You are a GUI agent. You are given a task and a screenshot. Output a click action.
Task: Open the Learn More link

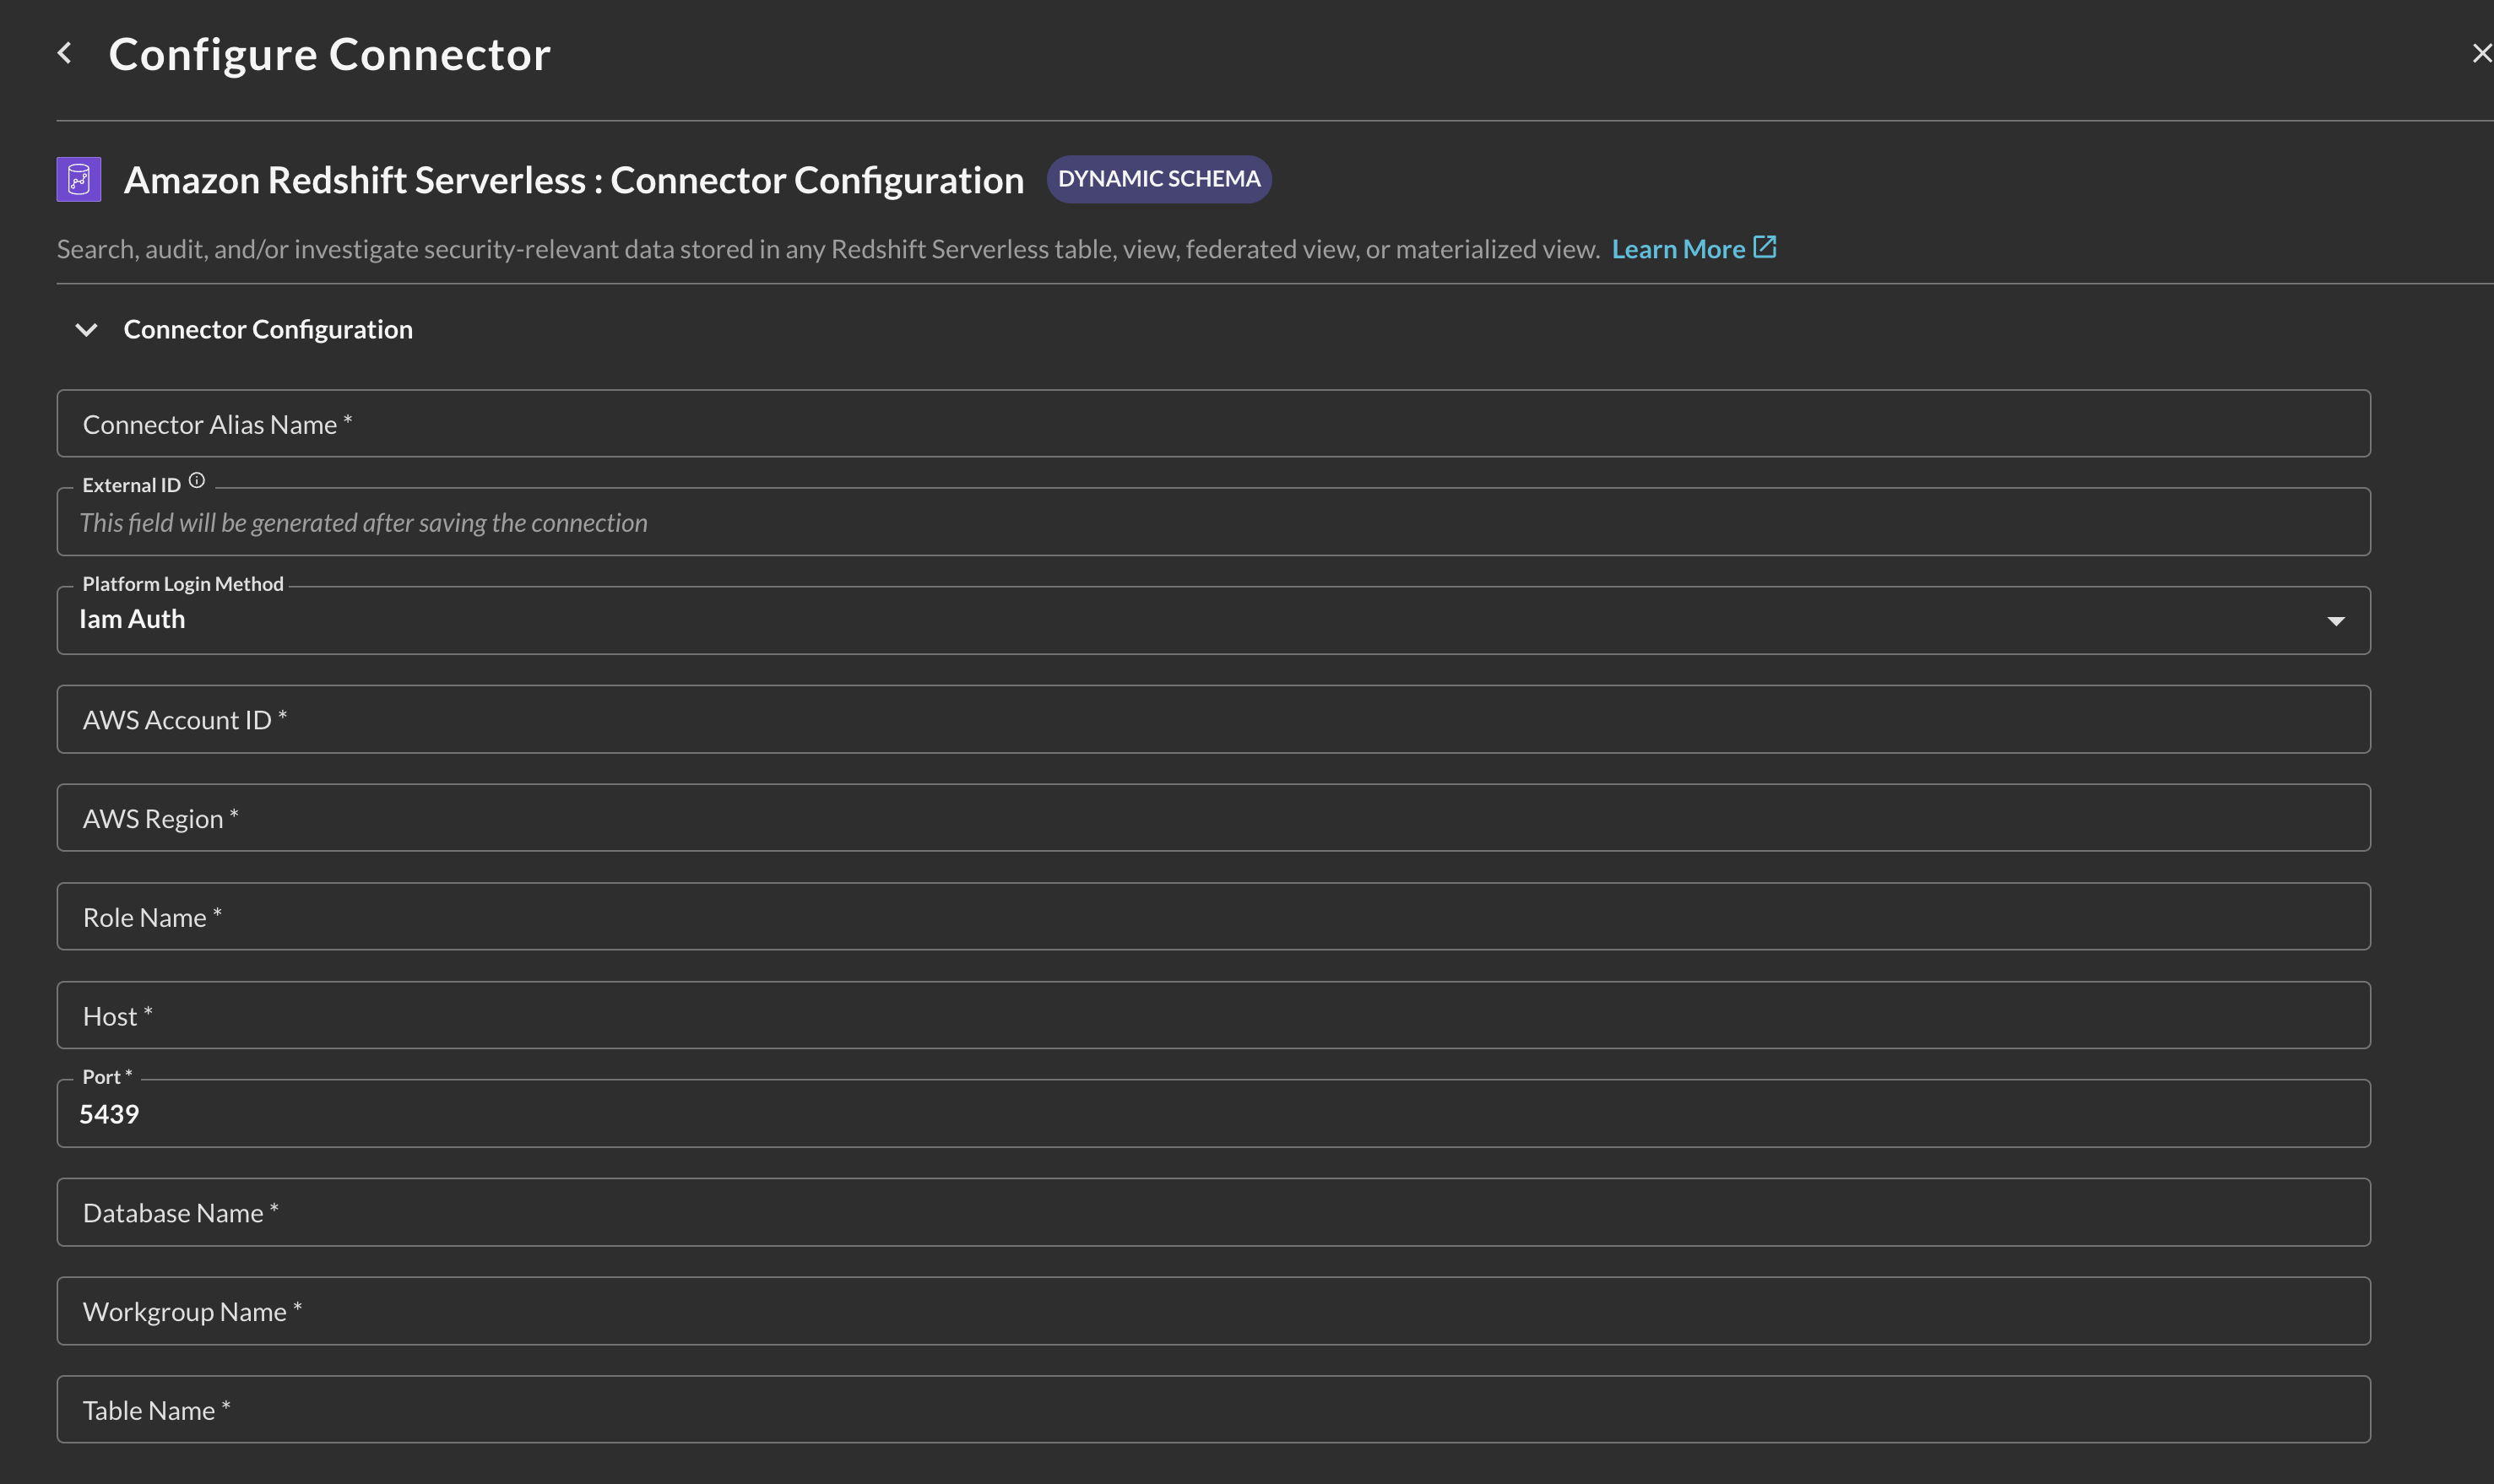point(1678,249)
